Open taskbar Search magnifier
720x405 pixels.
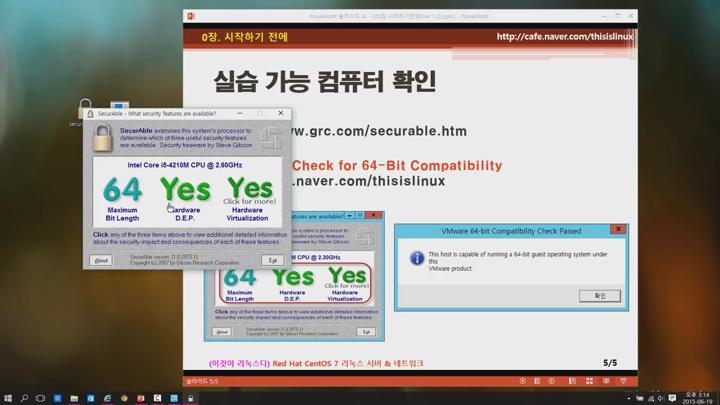pyautogui.click(x=24, y=398)
